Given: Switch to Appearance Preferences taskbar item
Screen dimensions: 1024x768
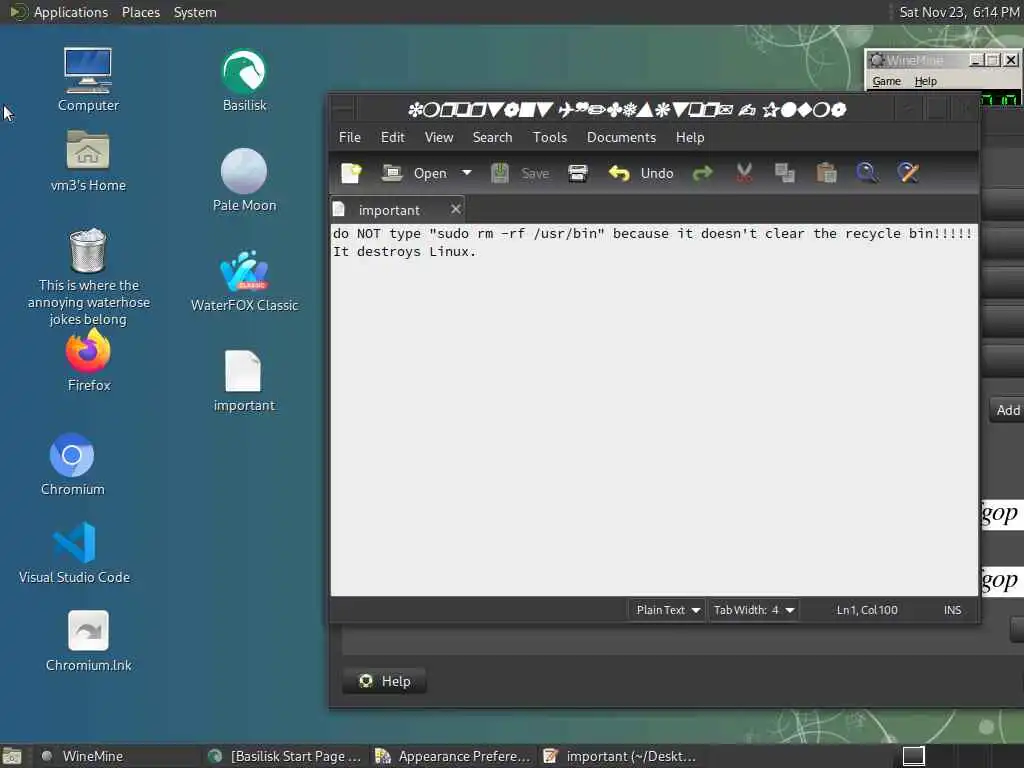Looking at the screenshot, I should [x=454, y=756].
